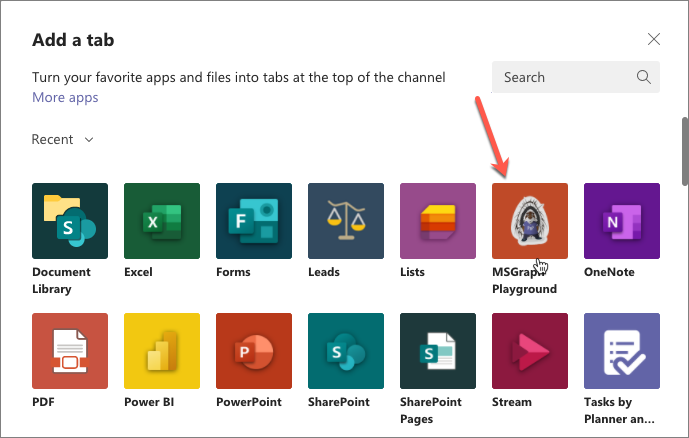Viewport: 689px width, 438px height.
Task: Click the 'Lists' label text
Action: click(412, 272)
